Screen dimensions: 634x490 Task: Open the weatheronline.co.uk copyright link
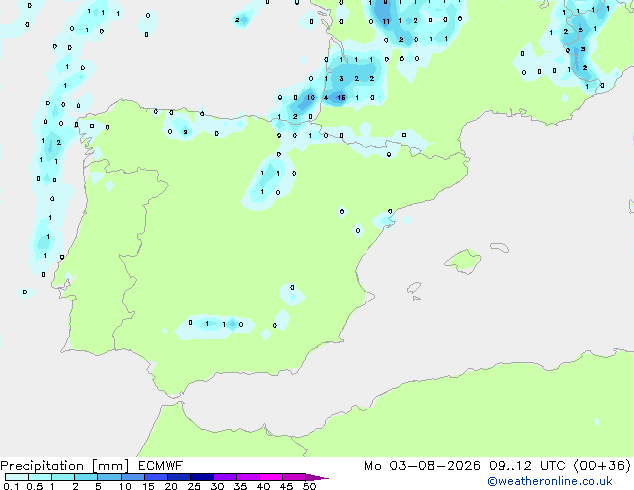point(550,481)
